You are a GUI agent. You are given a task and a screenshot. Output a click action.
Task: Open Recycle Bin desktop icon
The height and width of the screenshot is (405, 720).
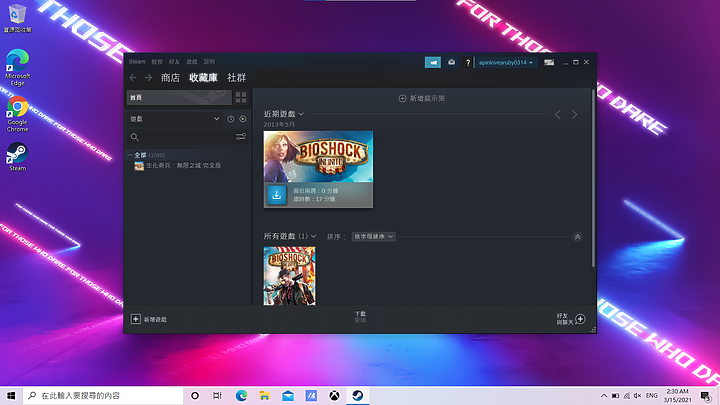point(17,18)
